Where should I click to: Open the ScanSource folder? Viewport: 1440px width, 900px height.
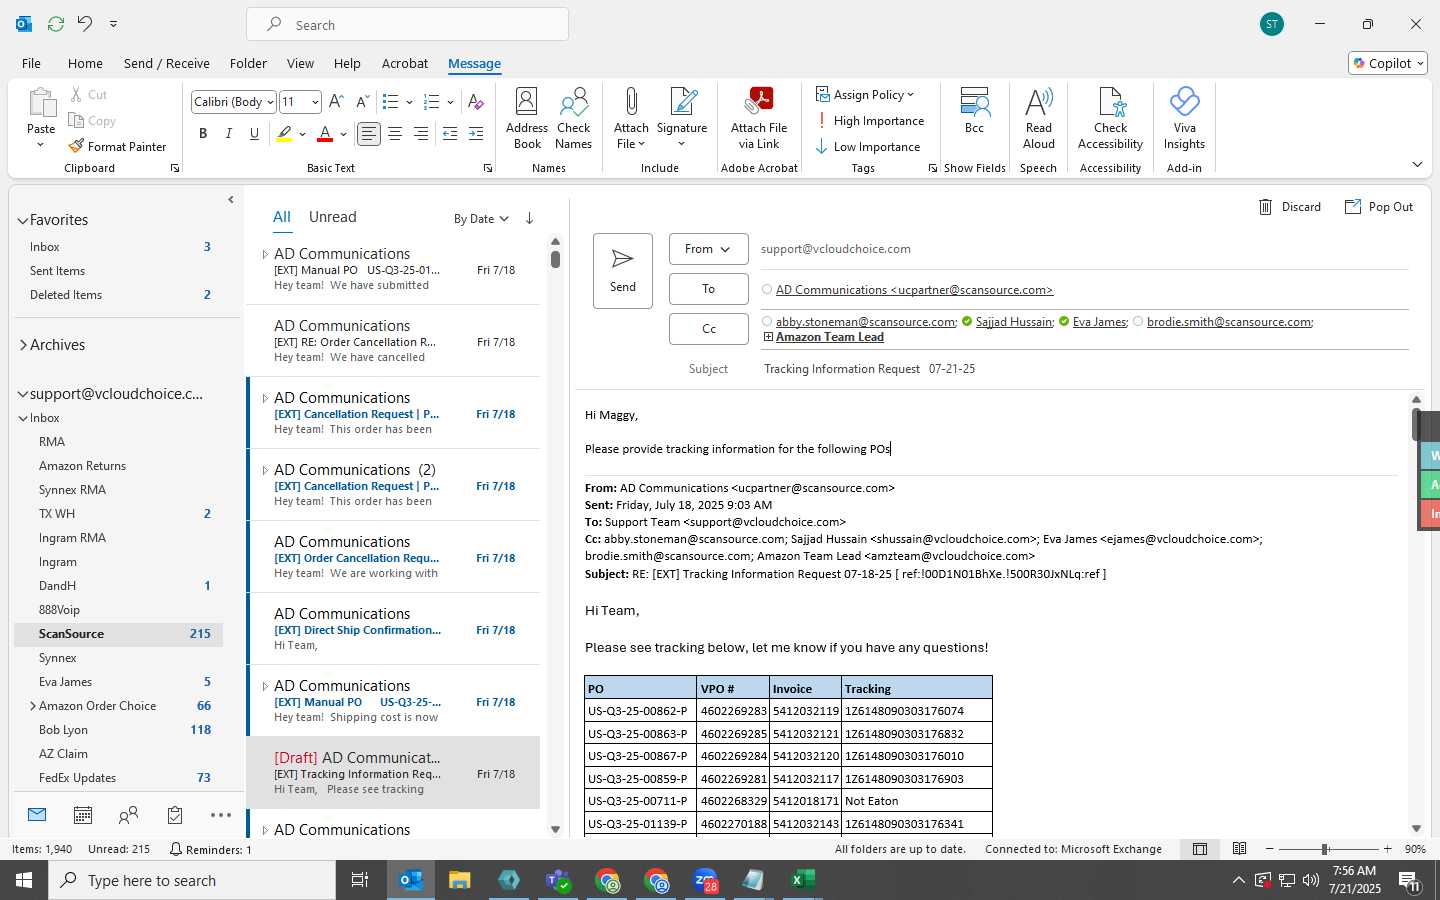(118, 634)
